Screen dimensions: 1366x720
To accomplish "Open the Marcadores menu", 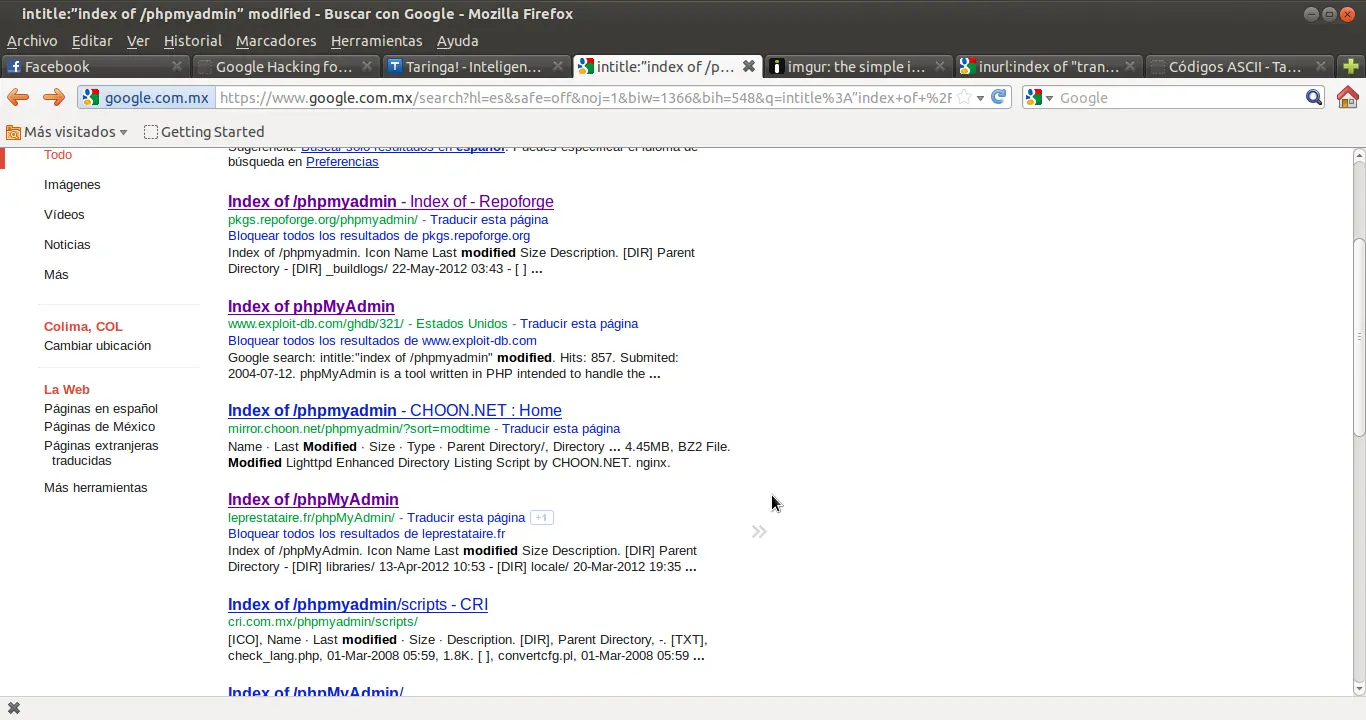I will [276, 41].
